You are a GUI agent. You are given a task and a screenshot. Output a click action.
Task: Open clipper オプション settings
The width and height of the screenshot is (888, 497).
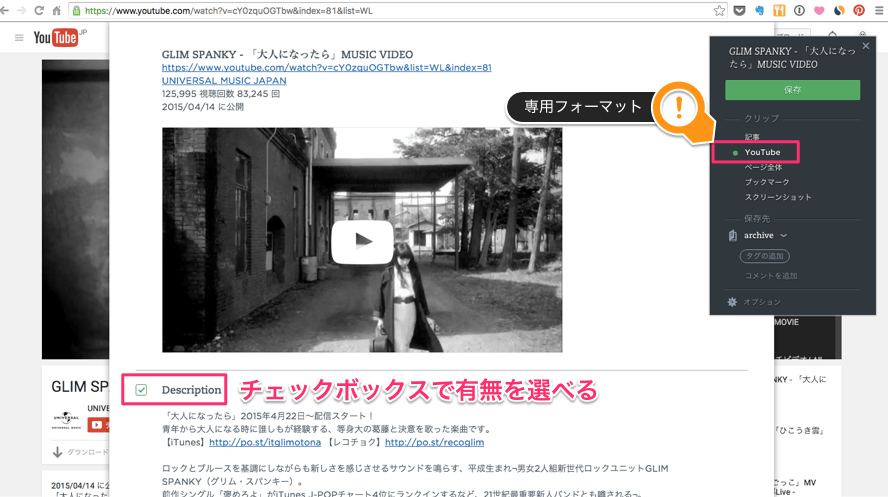762,302
